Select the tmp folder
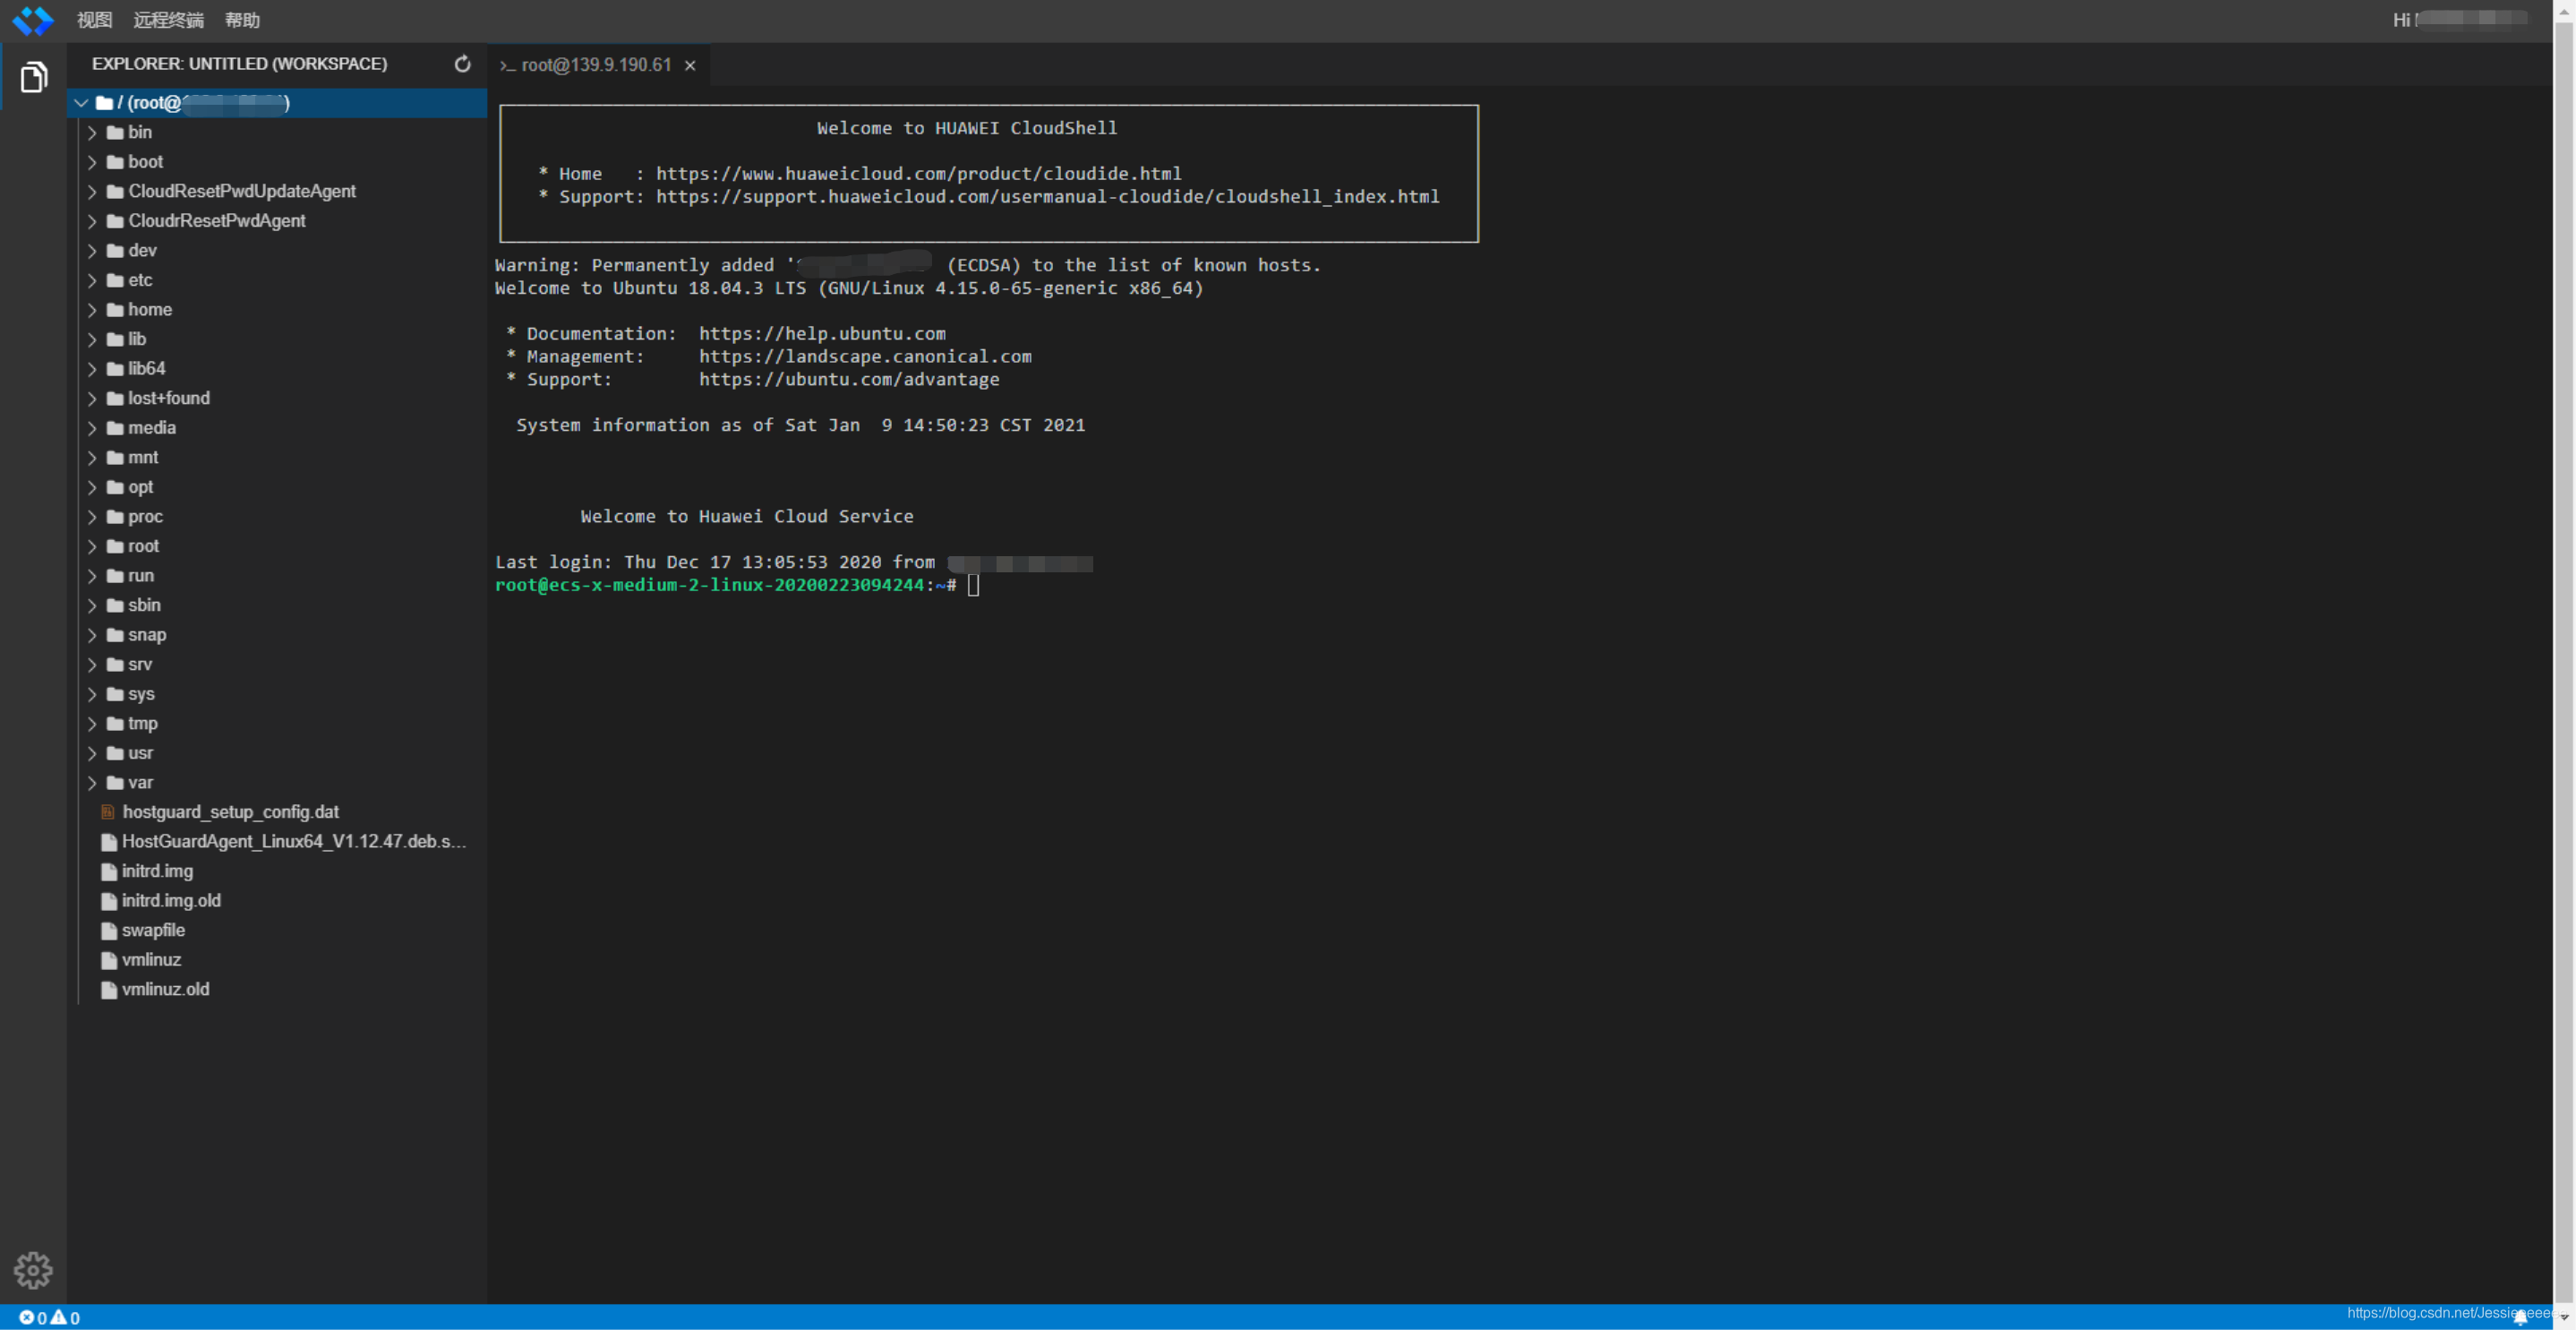The image size is (2576, 1330). (277, 724)
